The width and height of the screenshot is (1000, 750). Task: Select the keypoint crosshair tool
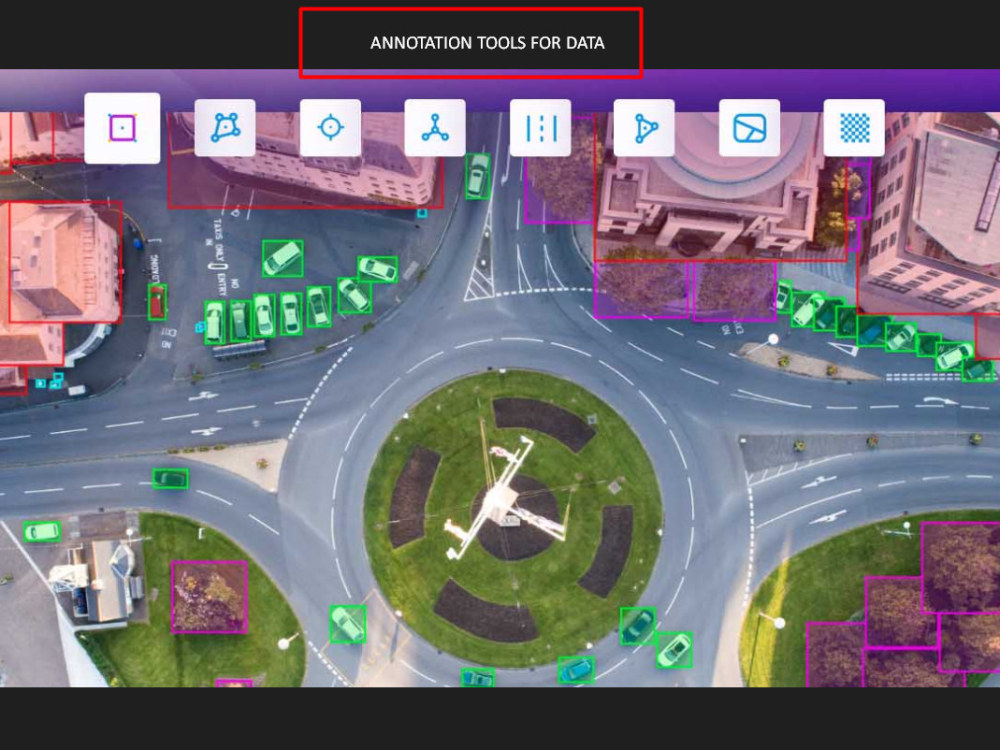[330, 128]
